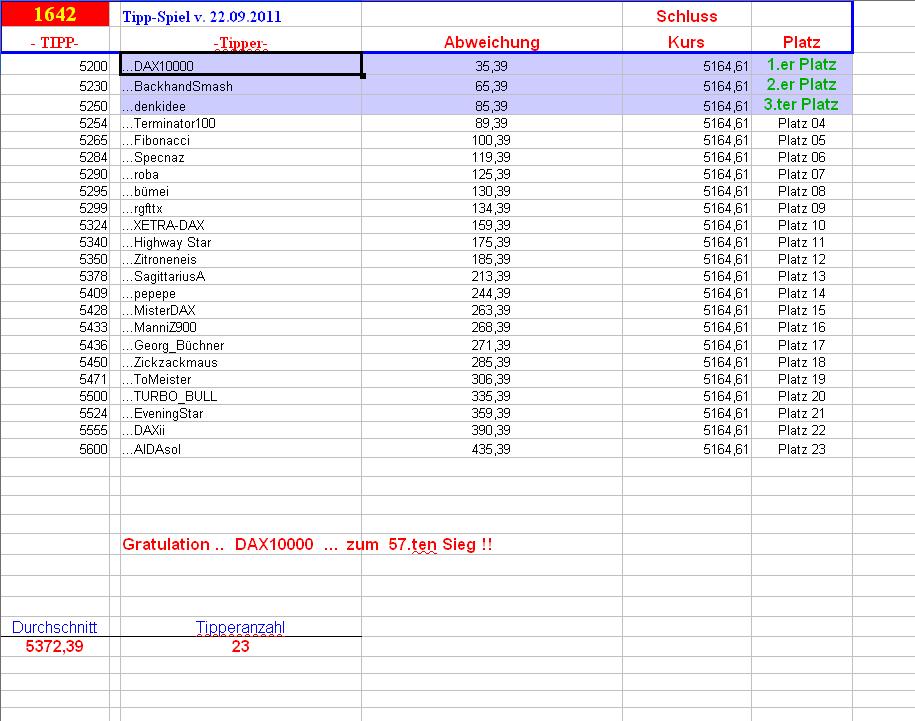
Task: Select the deviation value 271,39
Action: click(491, 345)
